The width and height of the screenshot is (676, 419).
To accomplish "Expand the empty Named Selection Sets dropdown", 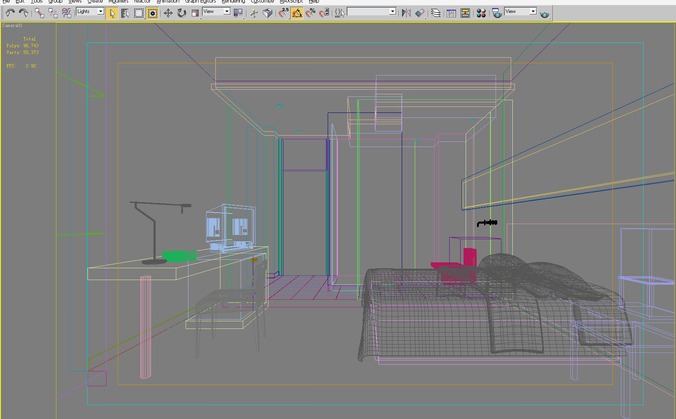I will pos(372,12).
